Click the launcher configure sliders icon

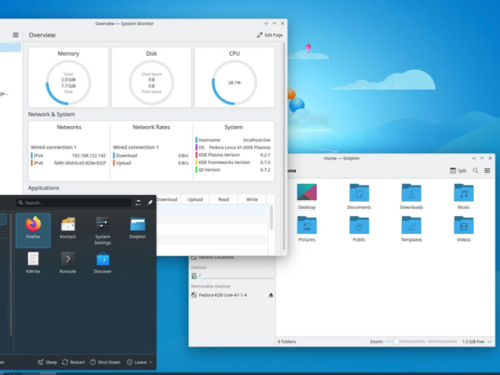pos(138,203)
